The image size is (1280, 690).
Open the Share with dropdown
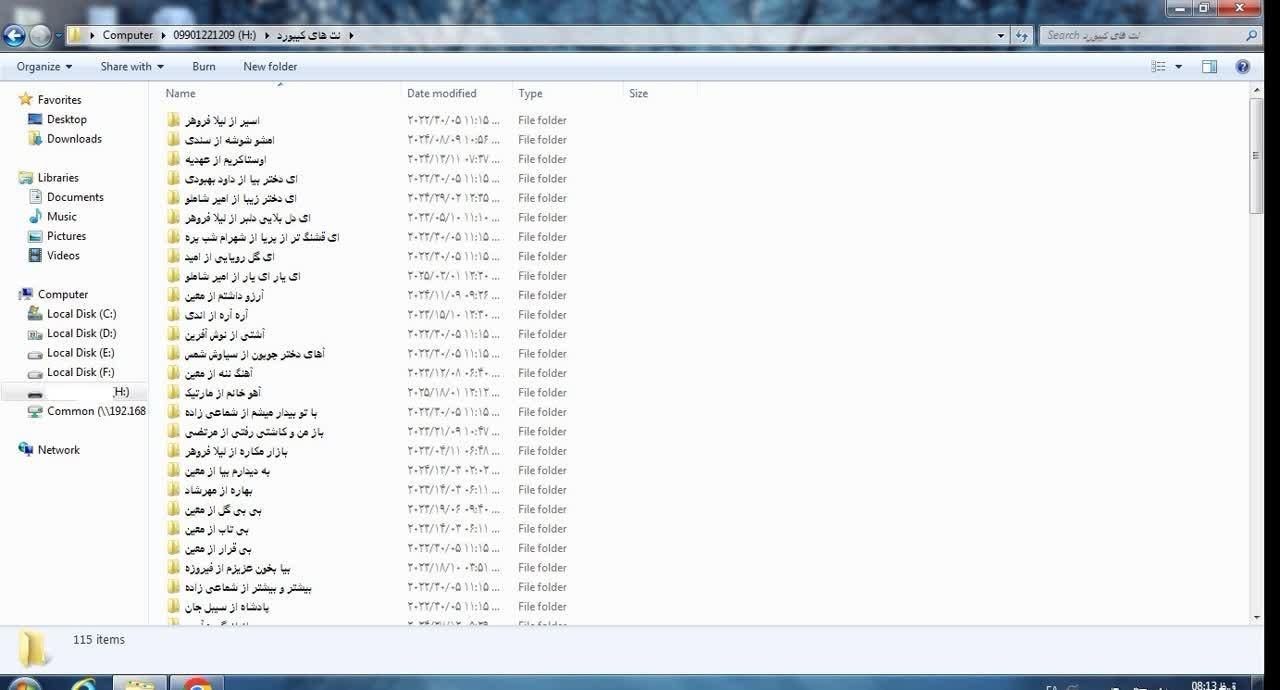pos(133,67)
